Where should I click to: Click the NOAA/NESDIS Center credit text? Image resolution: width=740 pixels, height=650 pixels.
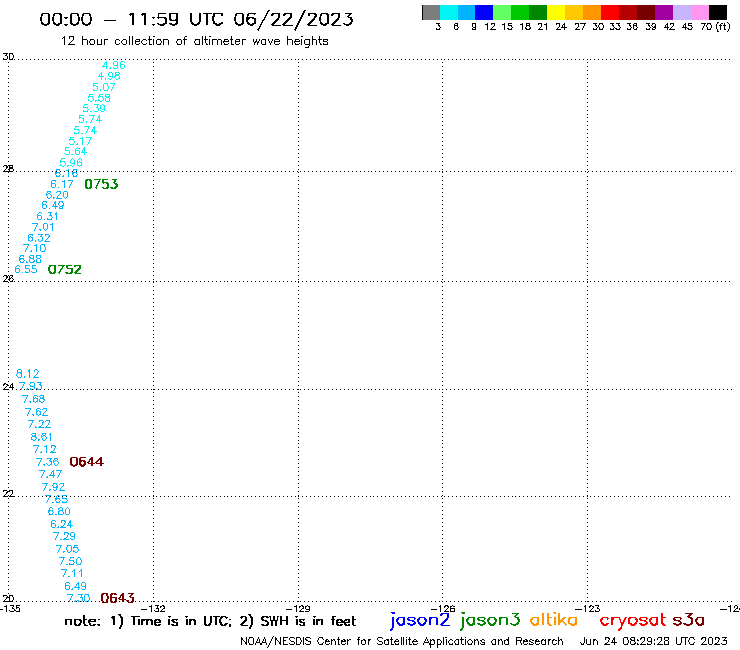[402, 642]
